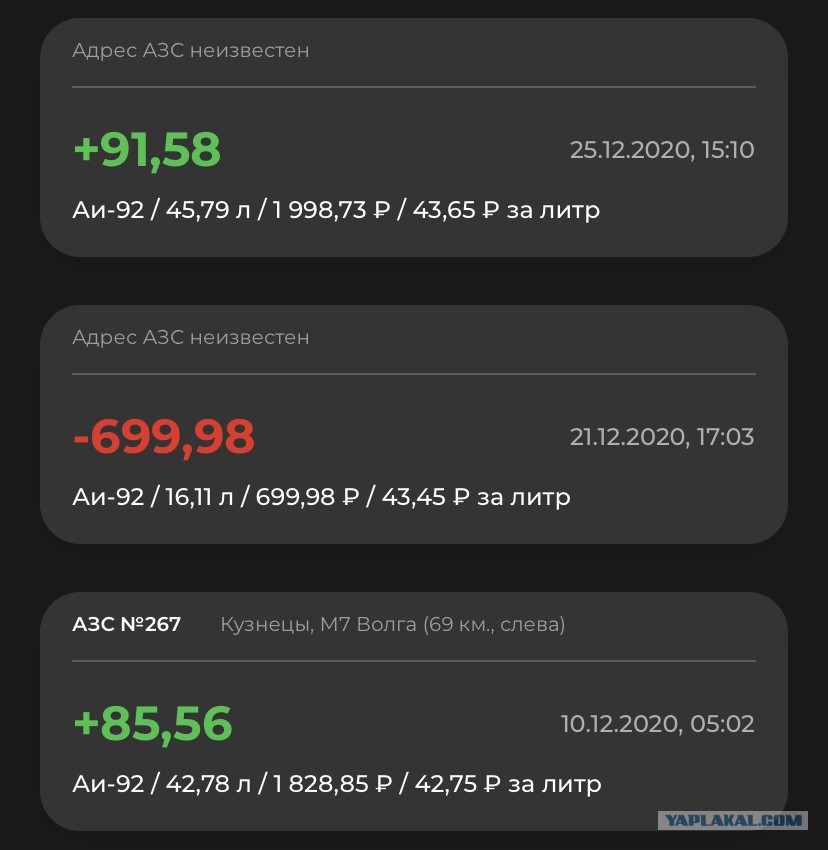Open the -699,98 transaction card
828x850 pixels.
click(414, 424)
